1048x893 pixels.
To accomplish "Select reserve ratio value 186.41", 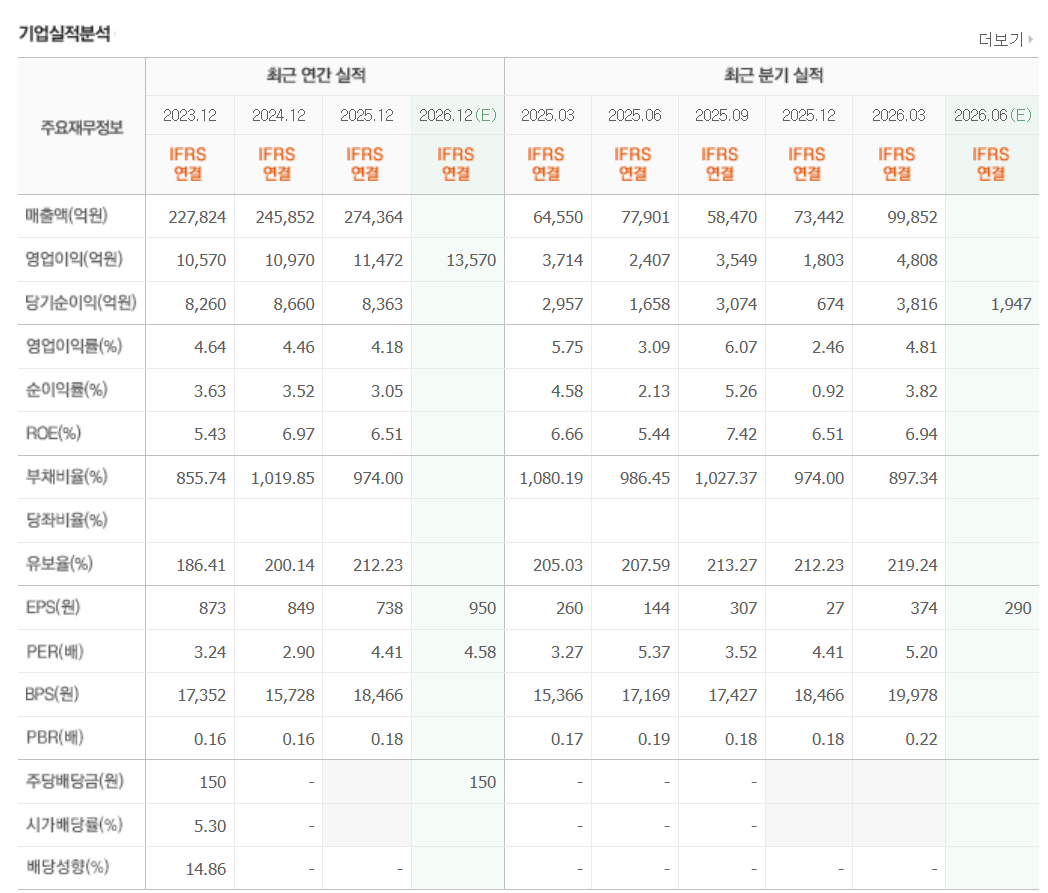I will pos(201,565).
